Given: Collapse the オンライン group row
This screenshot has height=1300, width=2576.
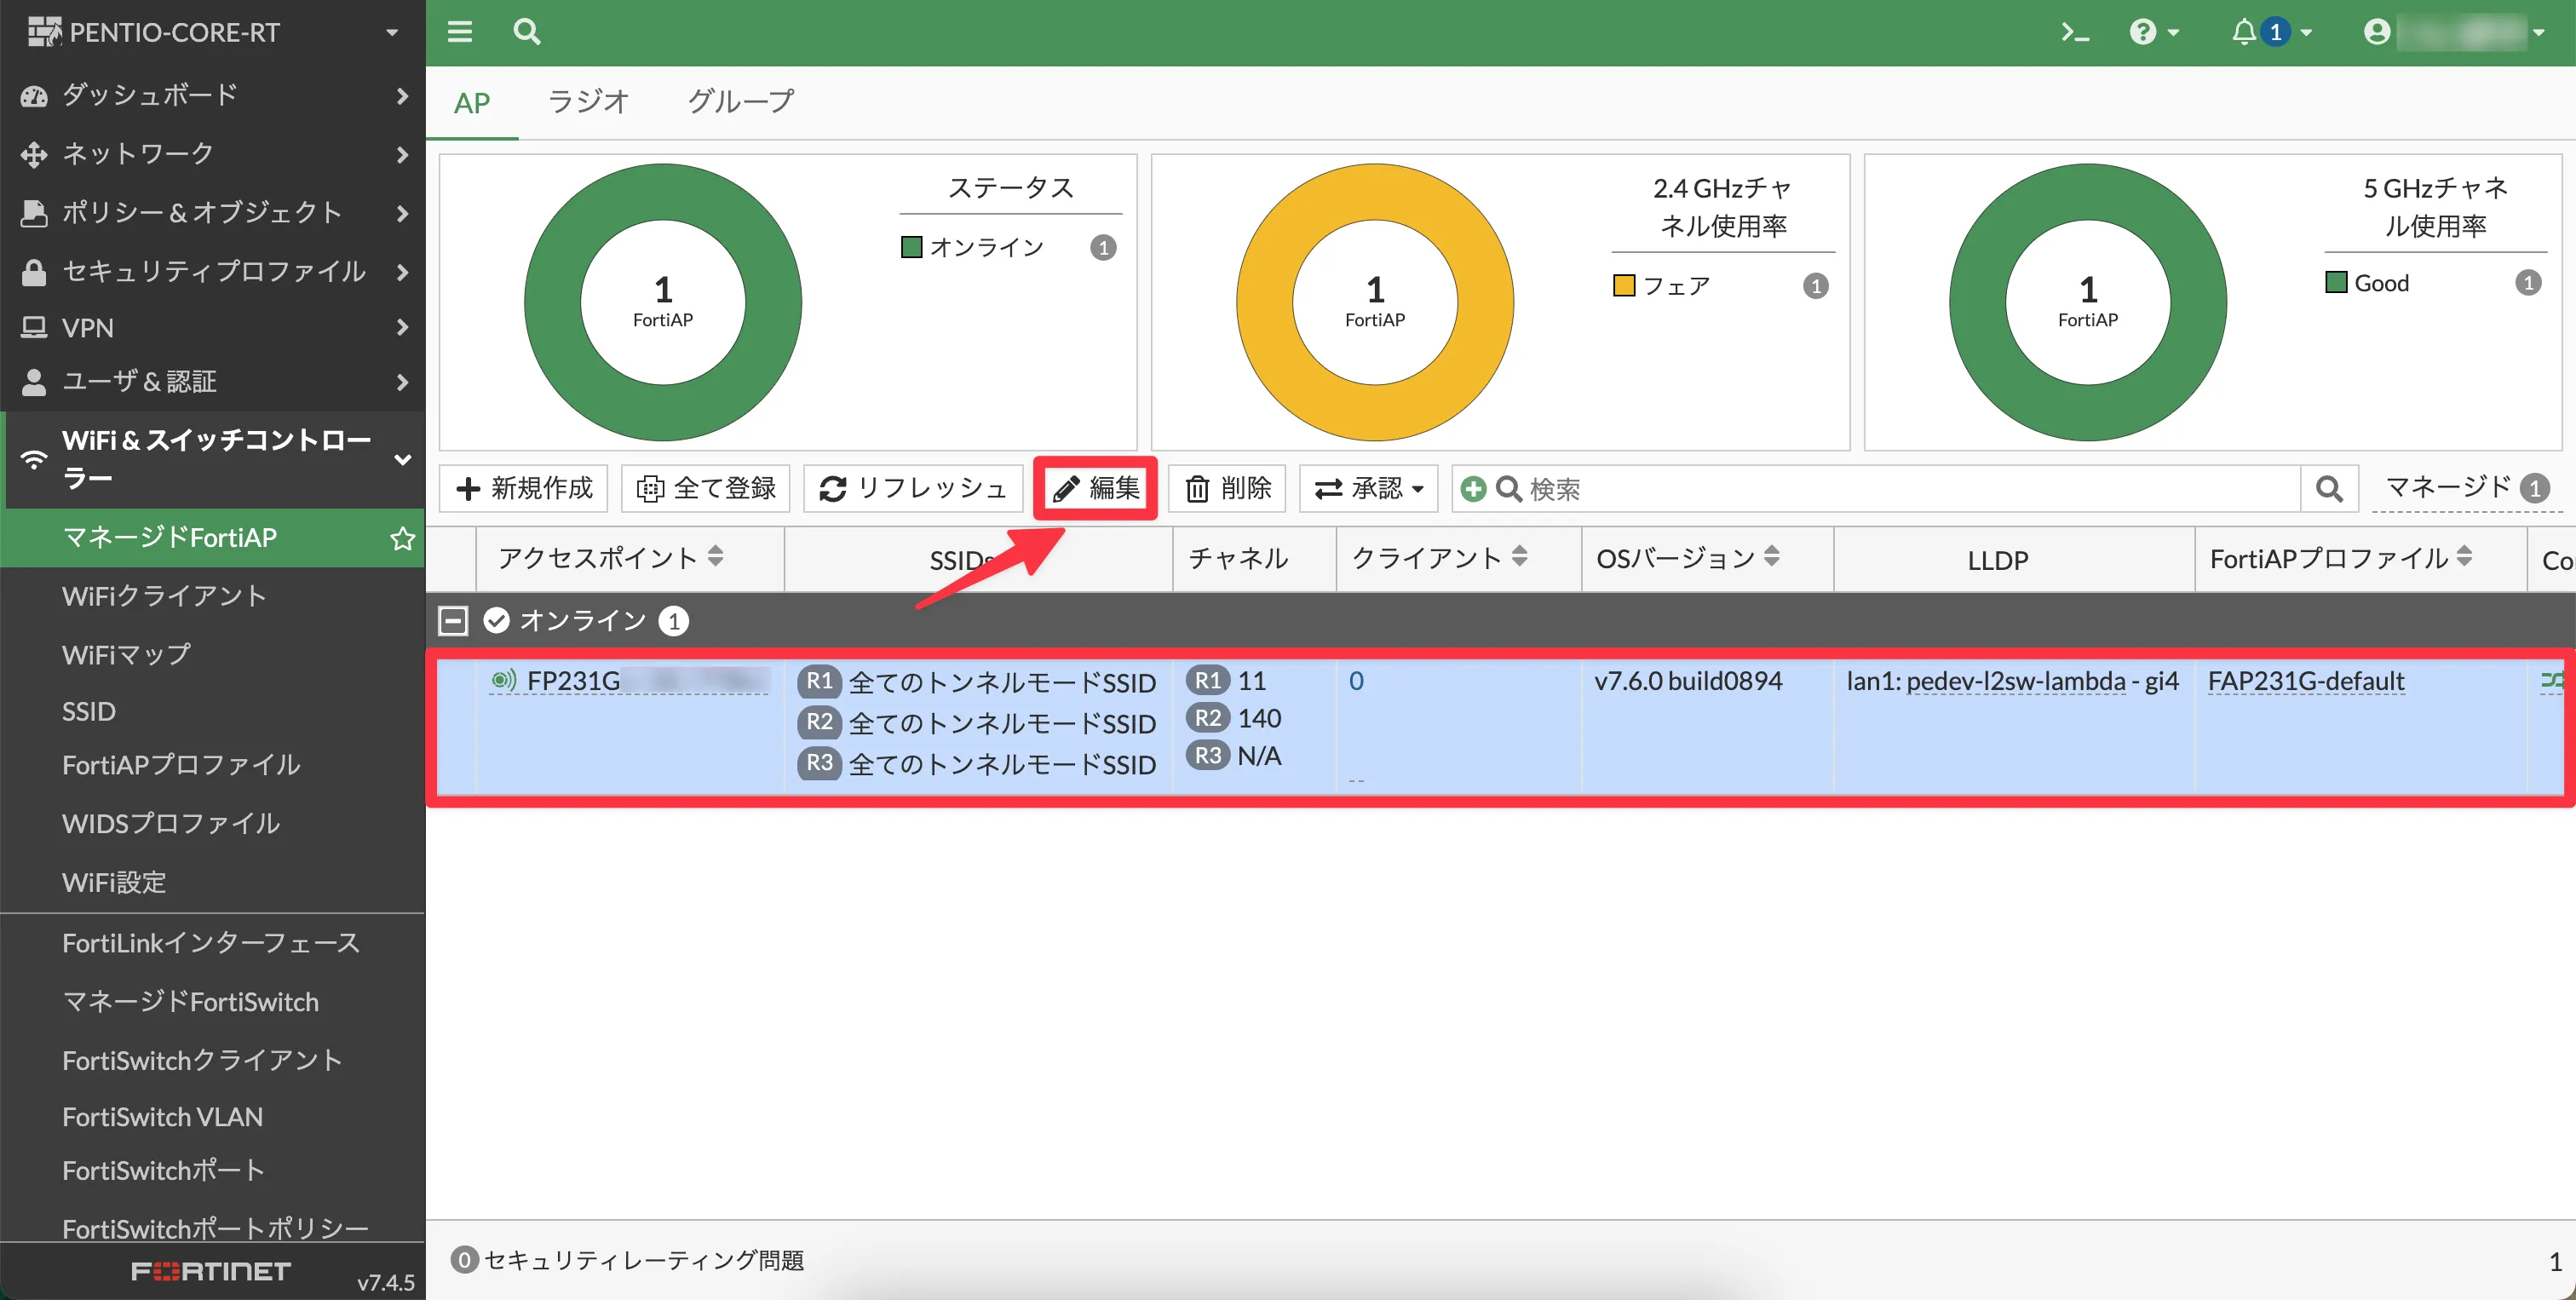Looking at the screenshot, I should (x=453, y=621).
